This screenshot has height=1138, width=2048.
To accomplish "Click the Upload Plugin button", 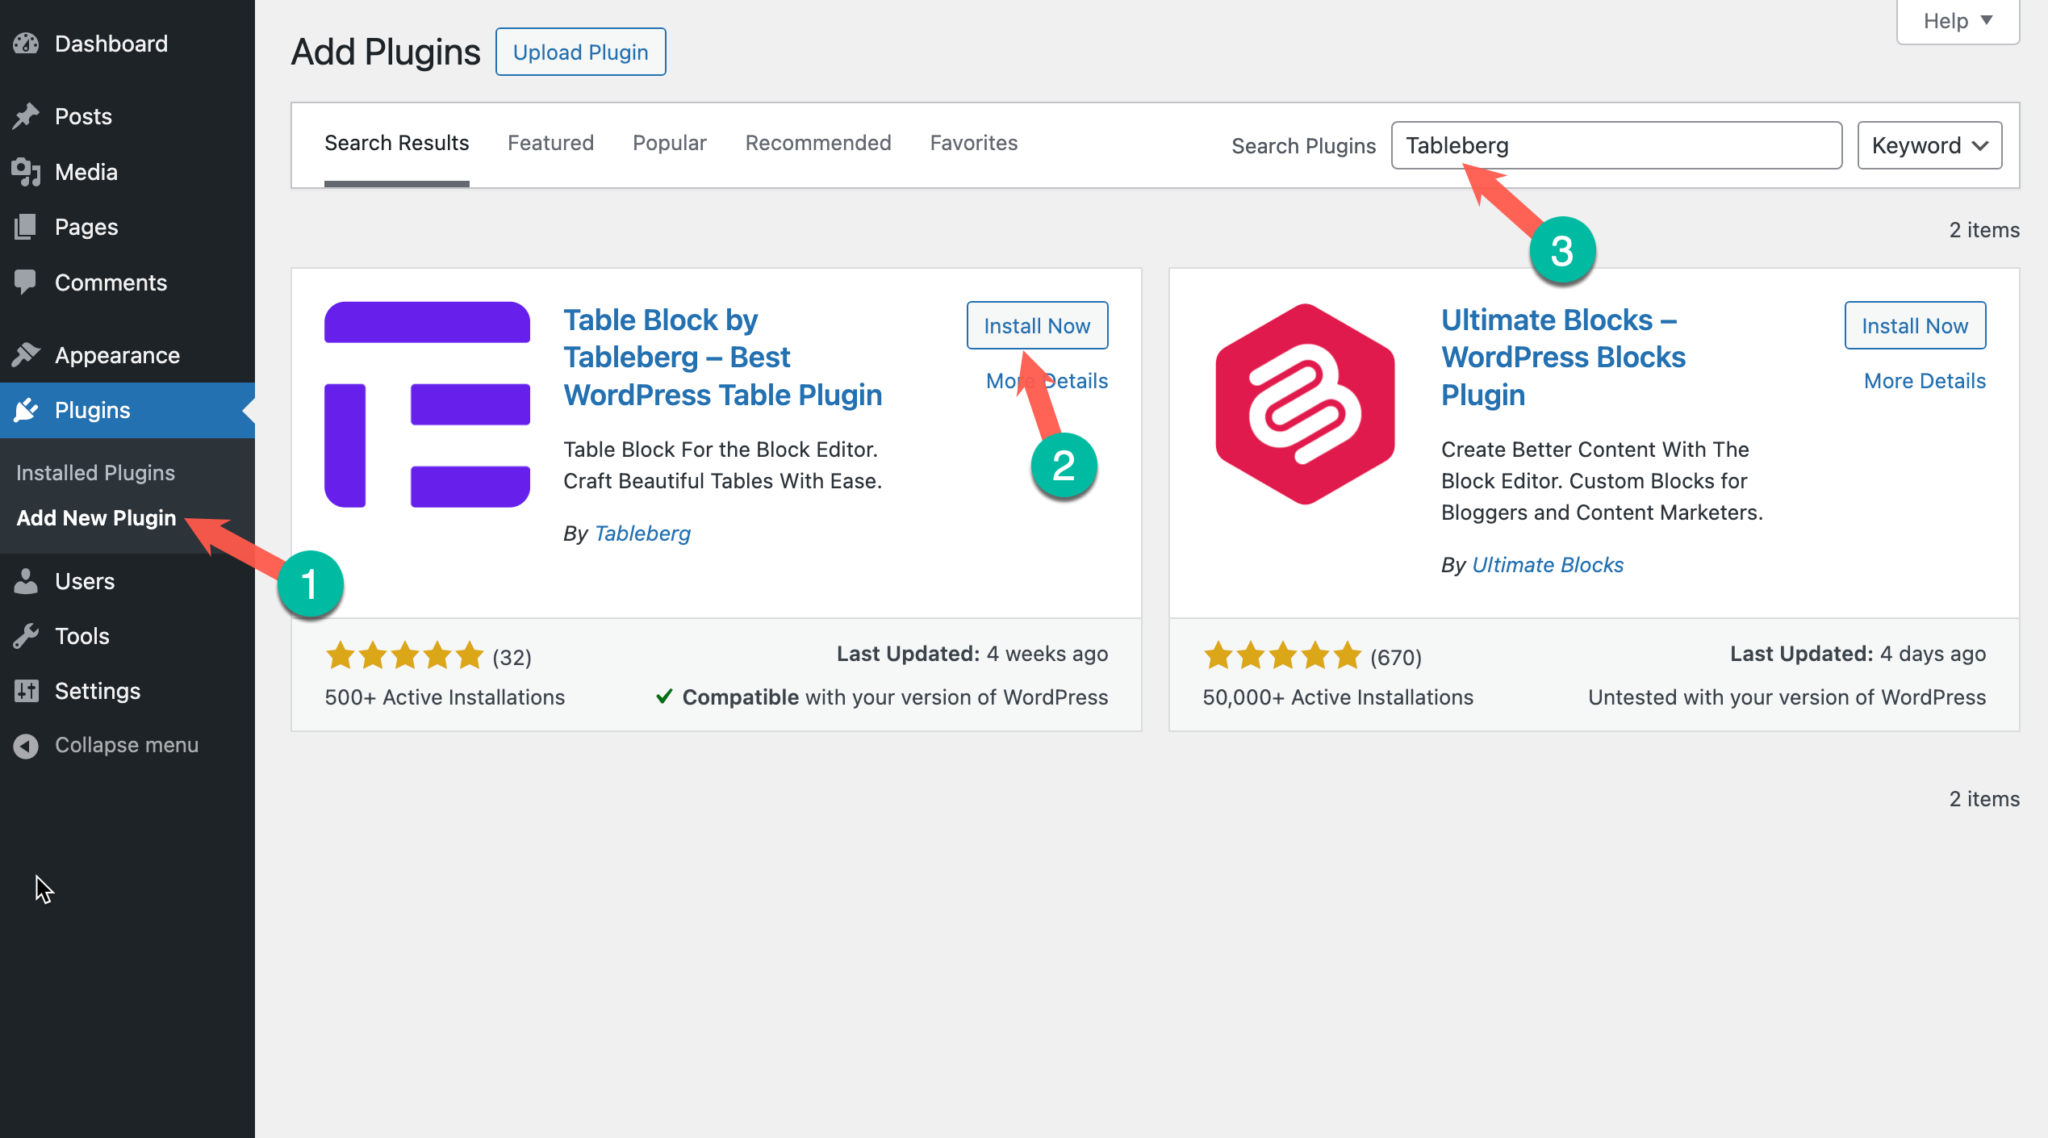I will [x=580, y=52].
